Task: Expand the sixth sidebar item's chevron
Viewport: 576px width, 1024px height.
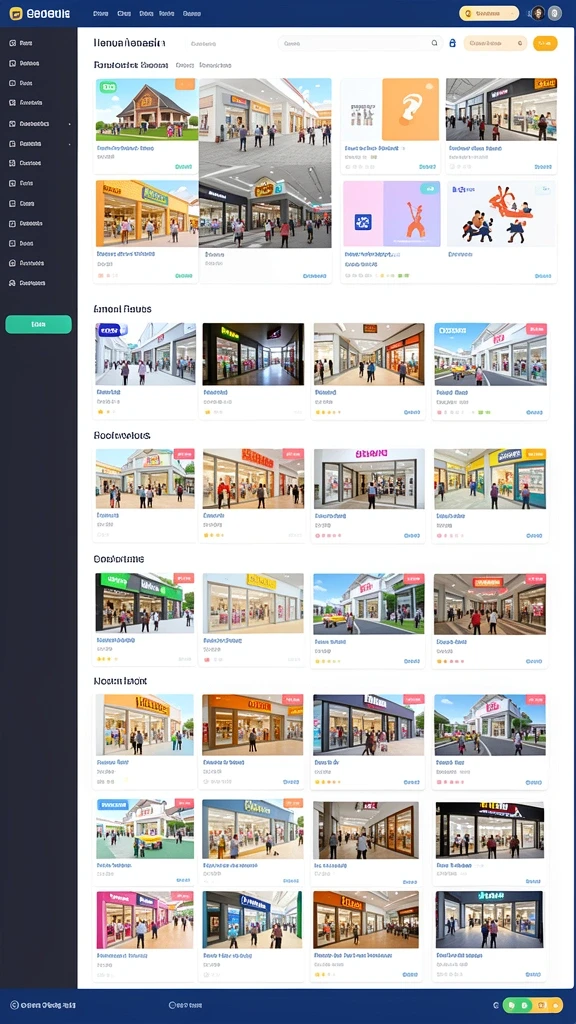Action: [x=69, y=144]
